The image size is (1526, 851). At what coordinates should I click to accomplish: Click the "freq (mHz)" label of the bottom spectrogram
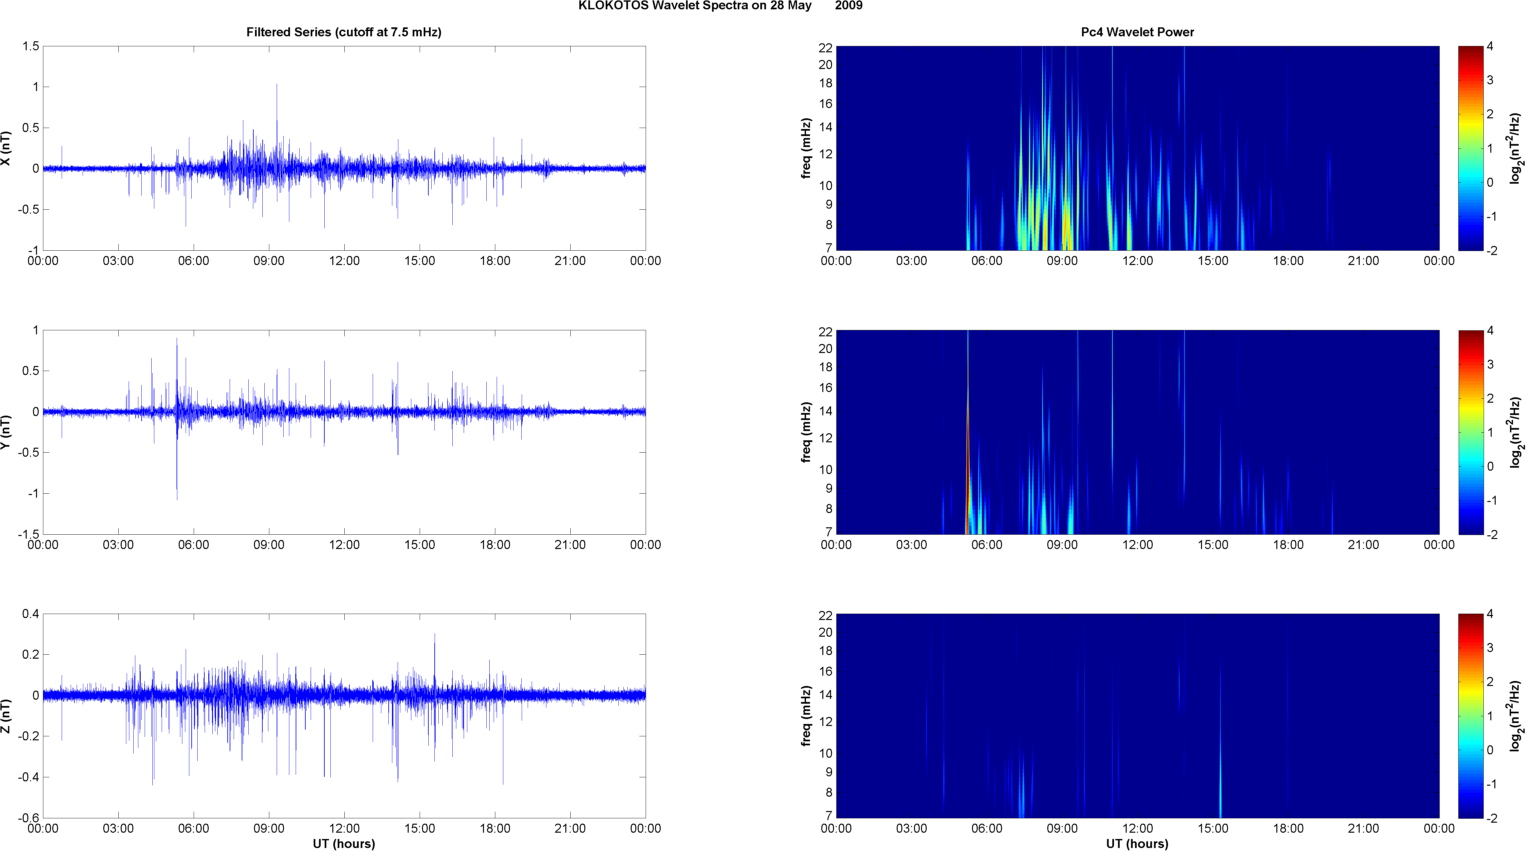point(805,716)
